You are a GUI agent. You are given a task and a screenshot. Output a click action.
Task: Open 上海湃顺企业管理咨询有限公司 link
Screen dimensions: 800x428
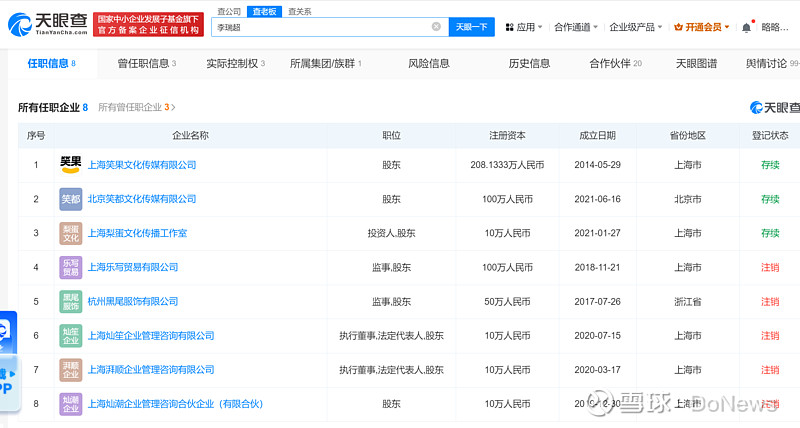tap(151, 370)
